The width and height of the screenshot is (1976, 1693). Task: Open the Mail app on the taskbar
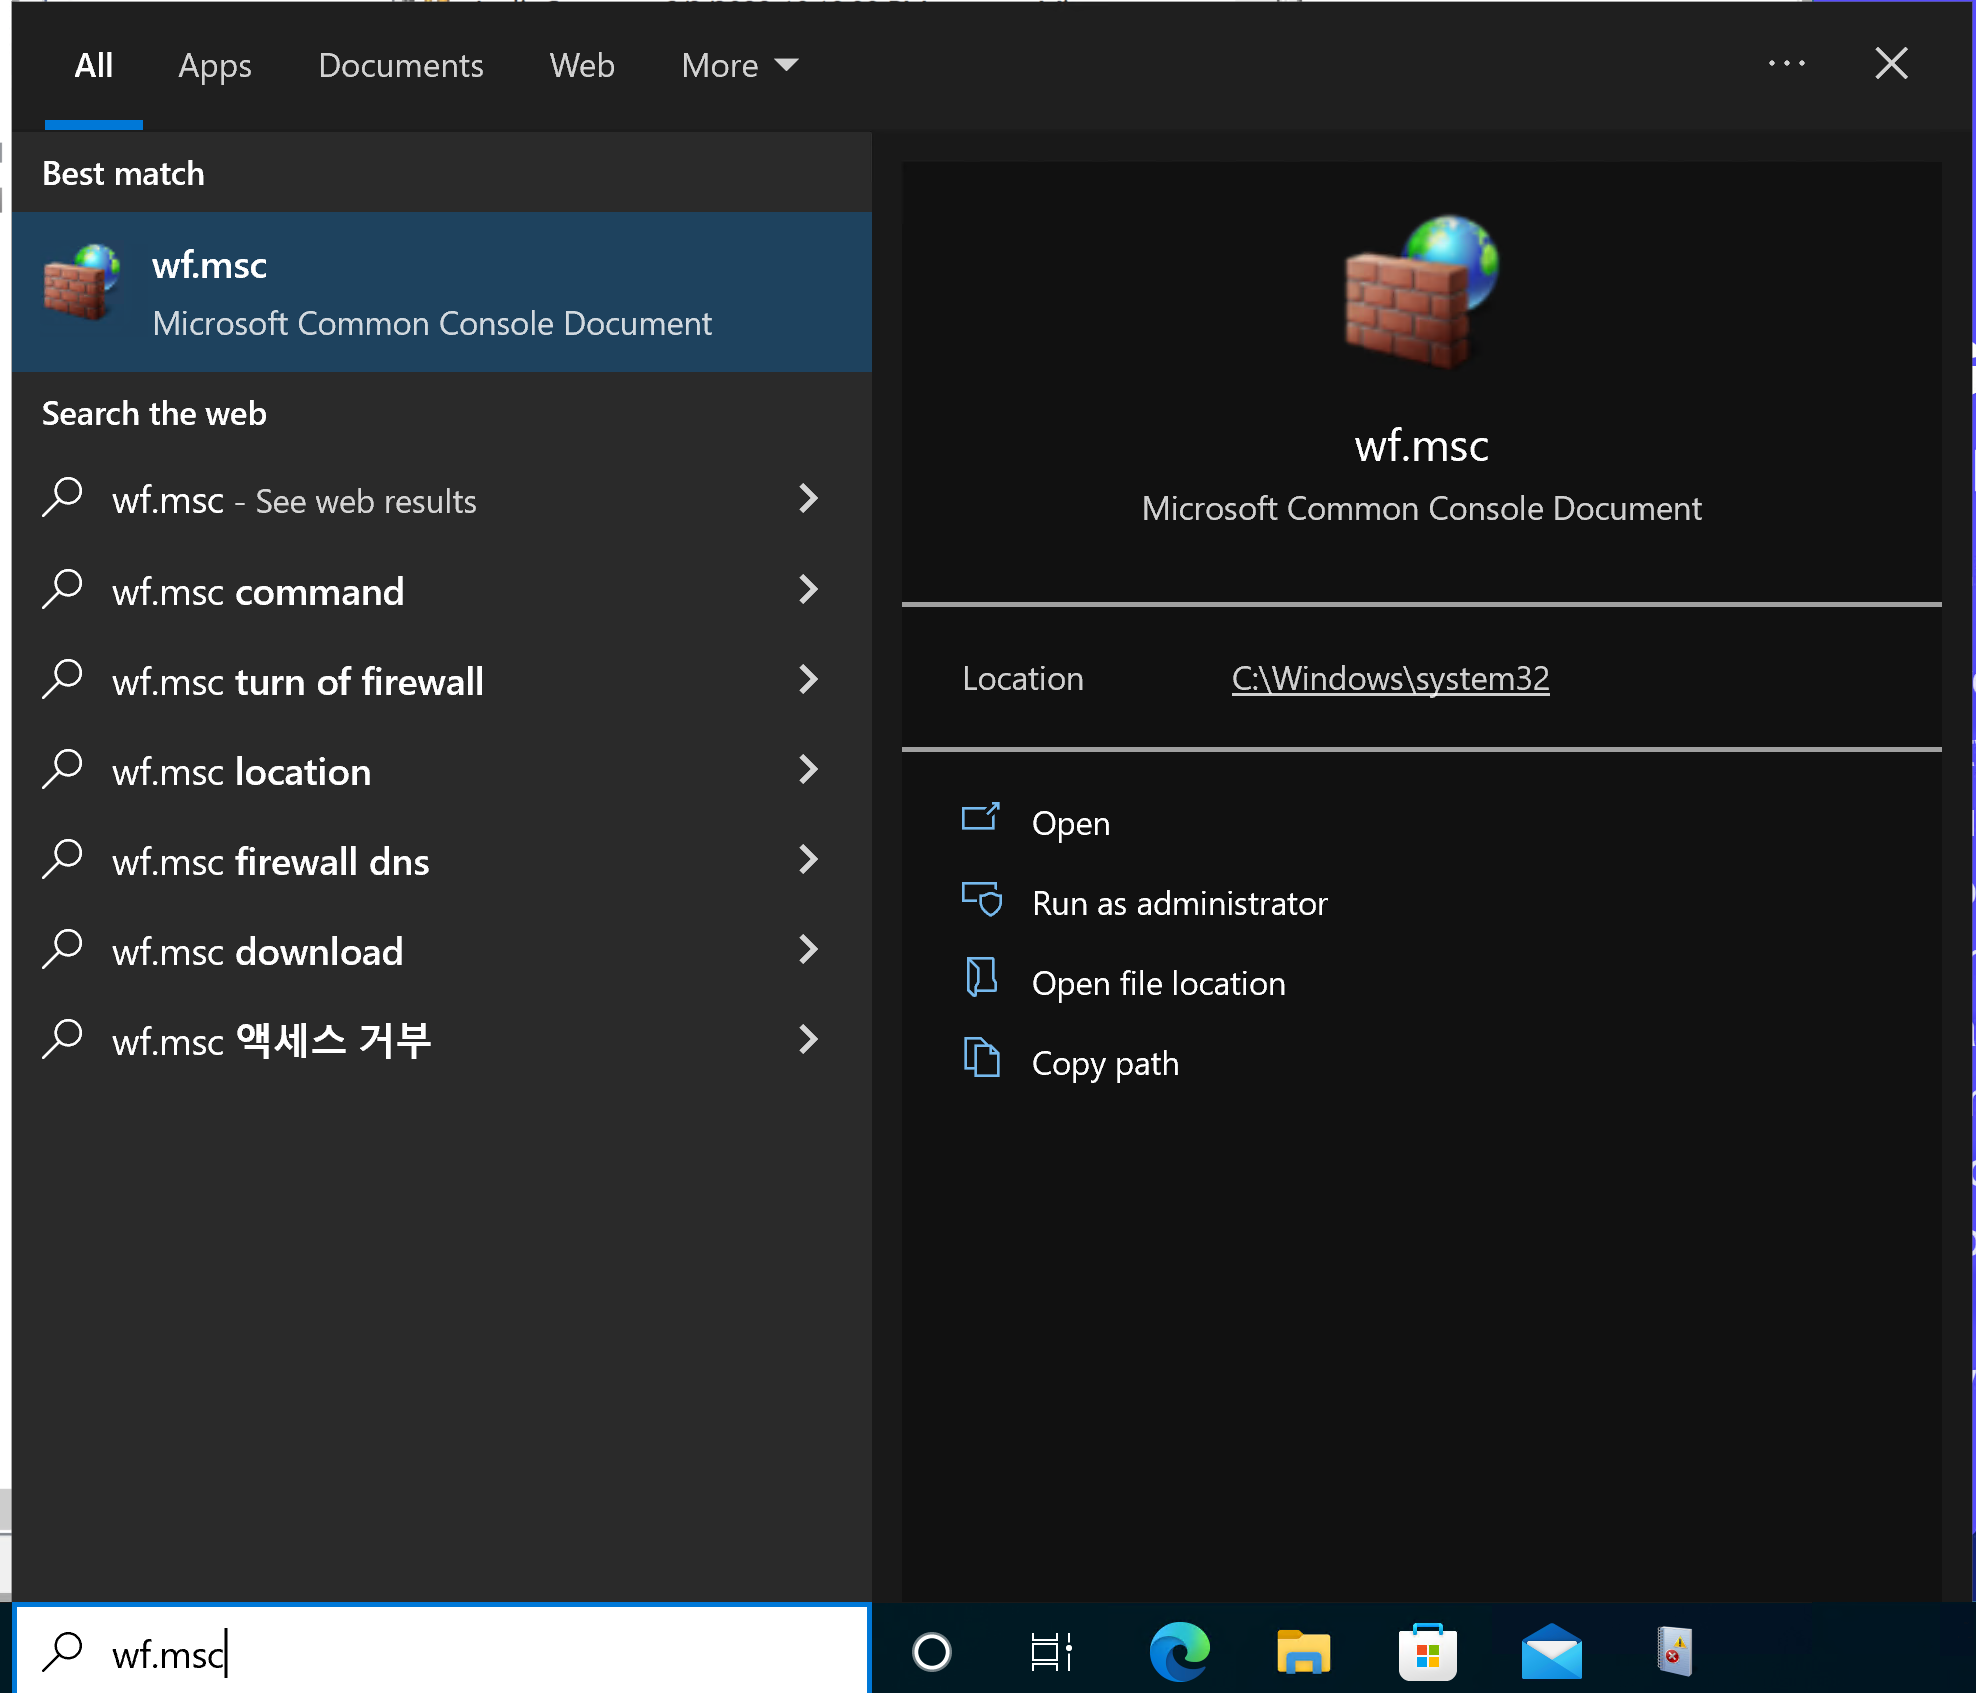pos(1551,1652)
